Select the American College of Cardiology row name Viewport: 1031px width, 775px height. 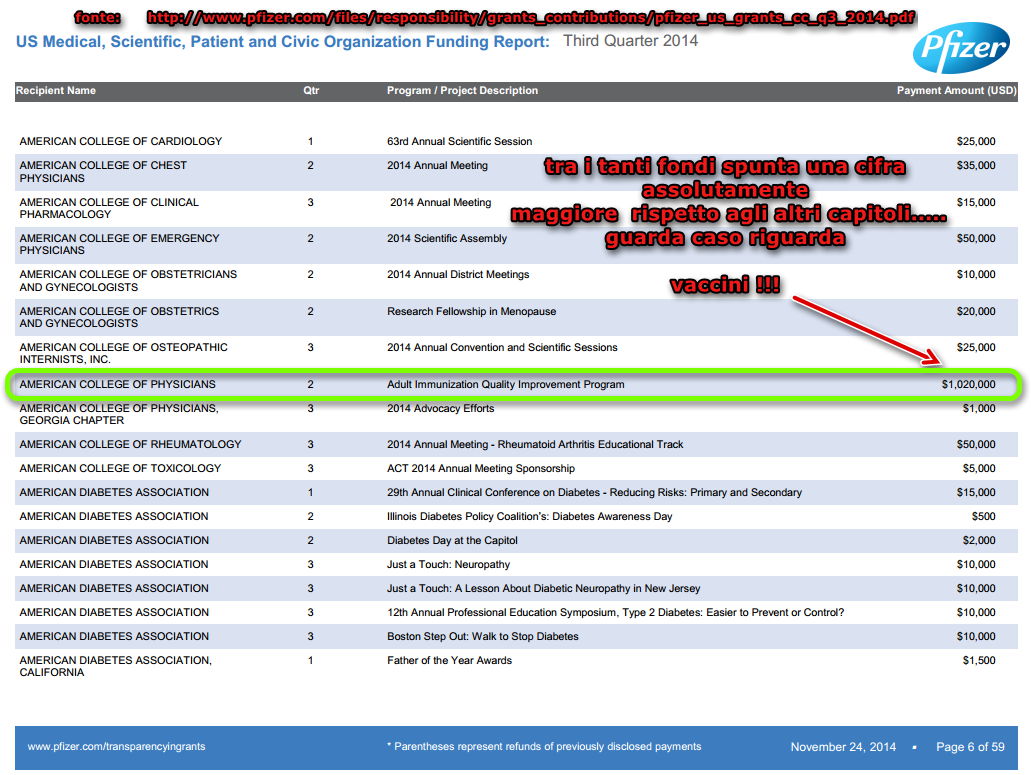point(121,141)
